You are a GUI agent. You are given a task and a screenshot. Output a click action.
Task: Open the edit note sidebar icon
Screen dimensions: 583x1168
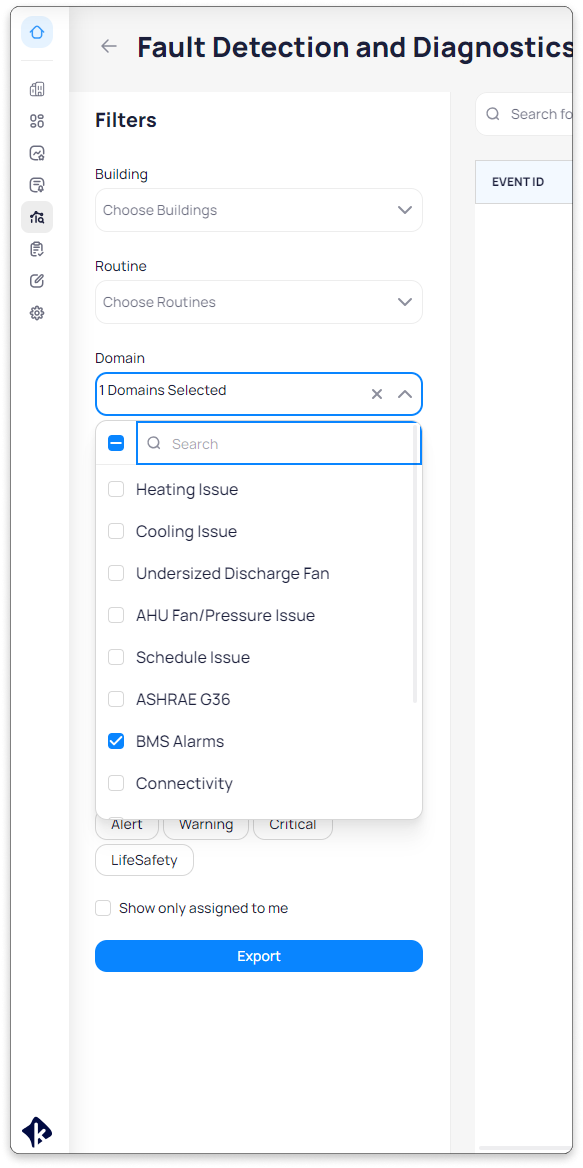[37, 281]
